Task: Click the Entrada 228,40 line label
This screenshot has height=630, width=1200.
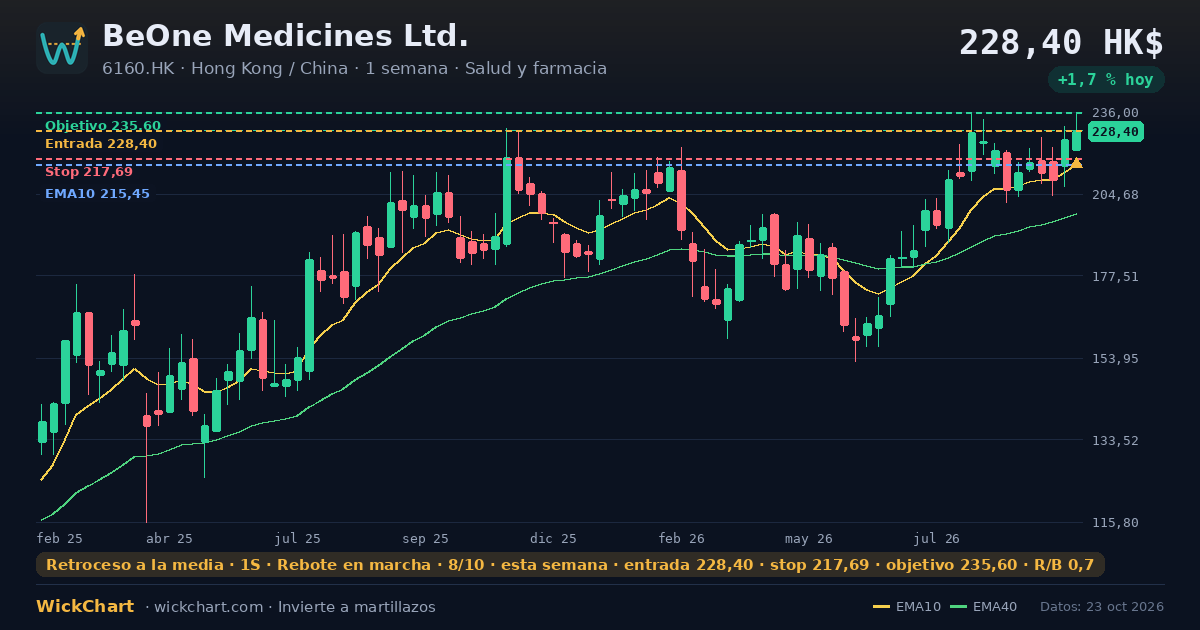Action: click(101, 144)
